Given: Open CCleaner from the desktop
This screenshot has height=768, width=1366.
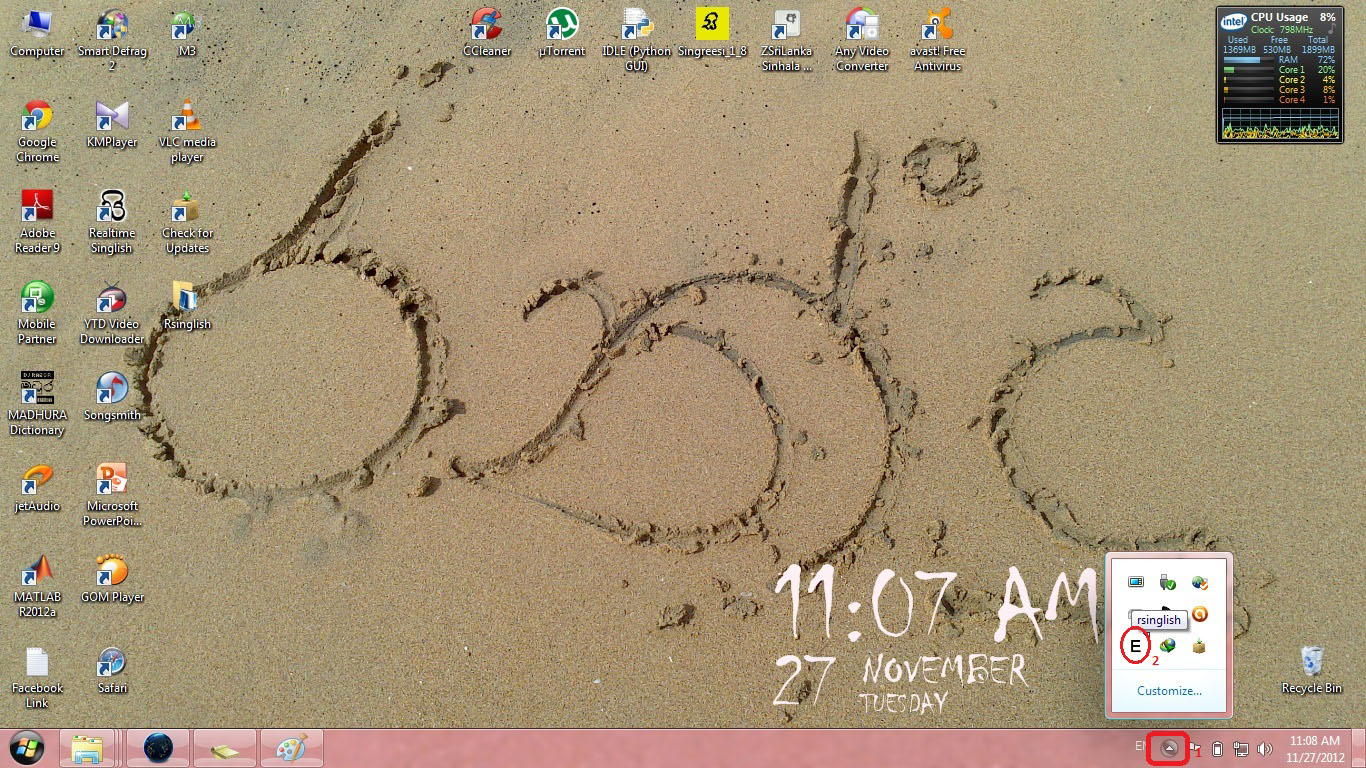Looking at the screenshot, I should pos(487,34).
